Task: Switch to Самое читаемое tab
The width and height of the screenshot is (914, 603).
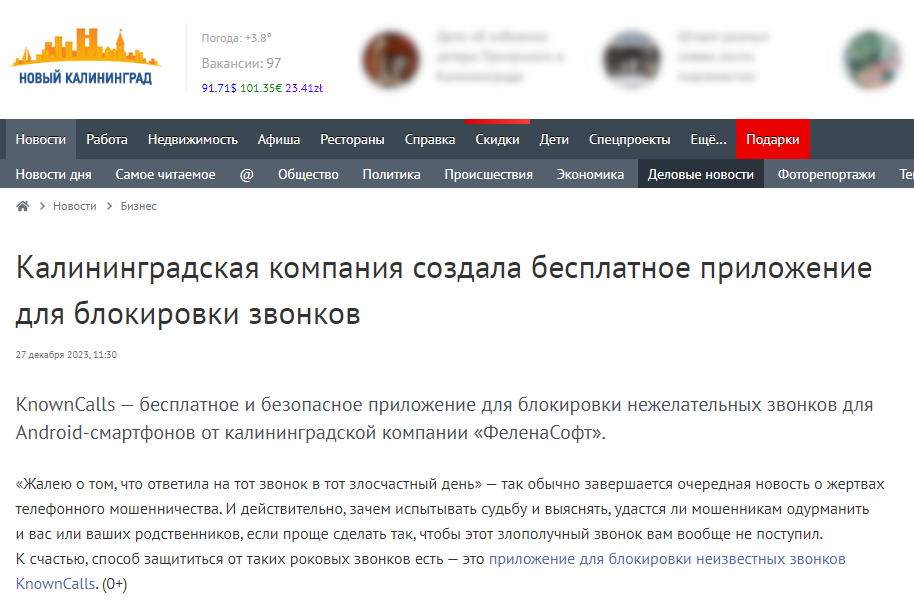Action: (166, 174)
